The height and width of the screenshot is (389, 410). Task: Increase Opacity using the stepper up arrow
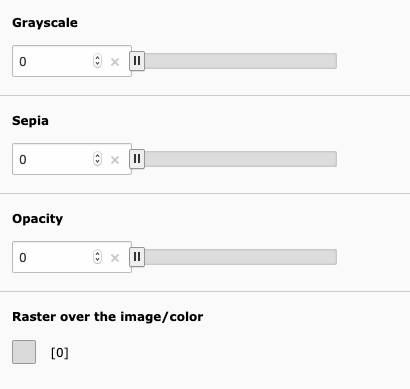click(x=97, y=254)
